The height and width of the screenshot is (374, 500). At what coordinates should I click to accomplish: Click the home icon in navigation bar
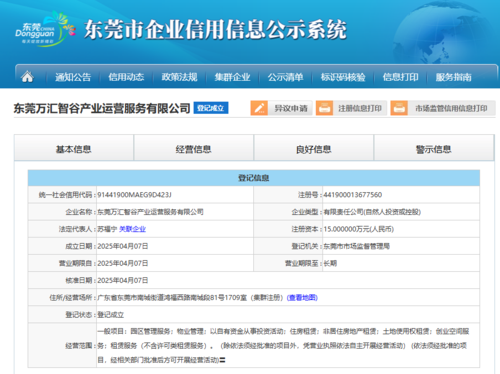[x=27, y=77]
